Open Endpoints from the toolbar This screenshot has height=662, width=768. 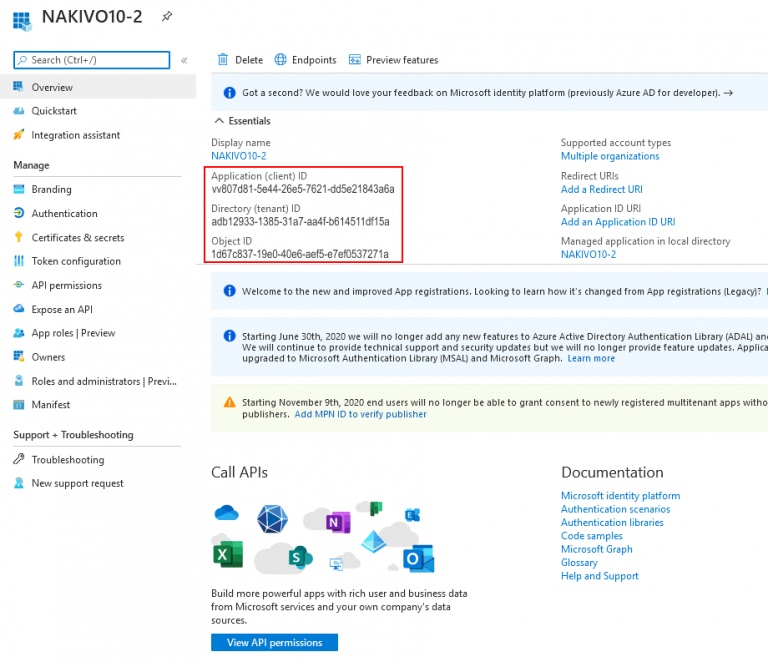(x=305, y=60)
